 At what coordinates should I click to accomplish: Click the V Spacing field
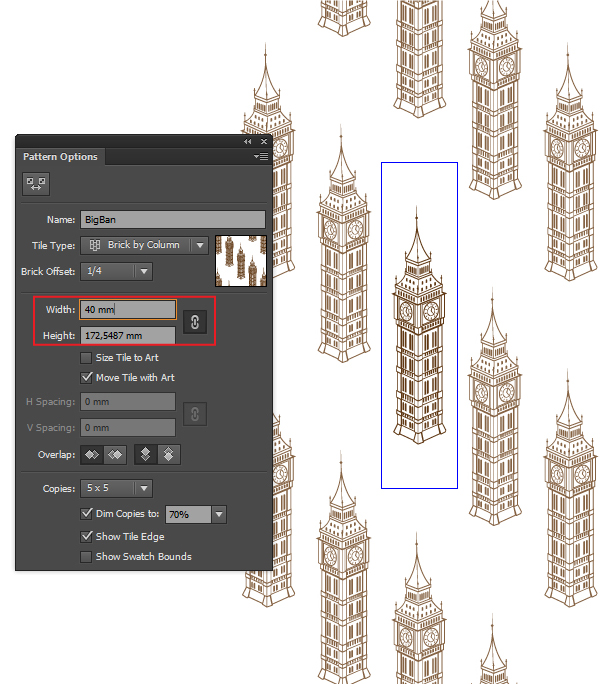[x=128, y=428]
